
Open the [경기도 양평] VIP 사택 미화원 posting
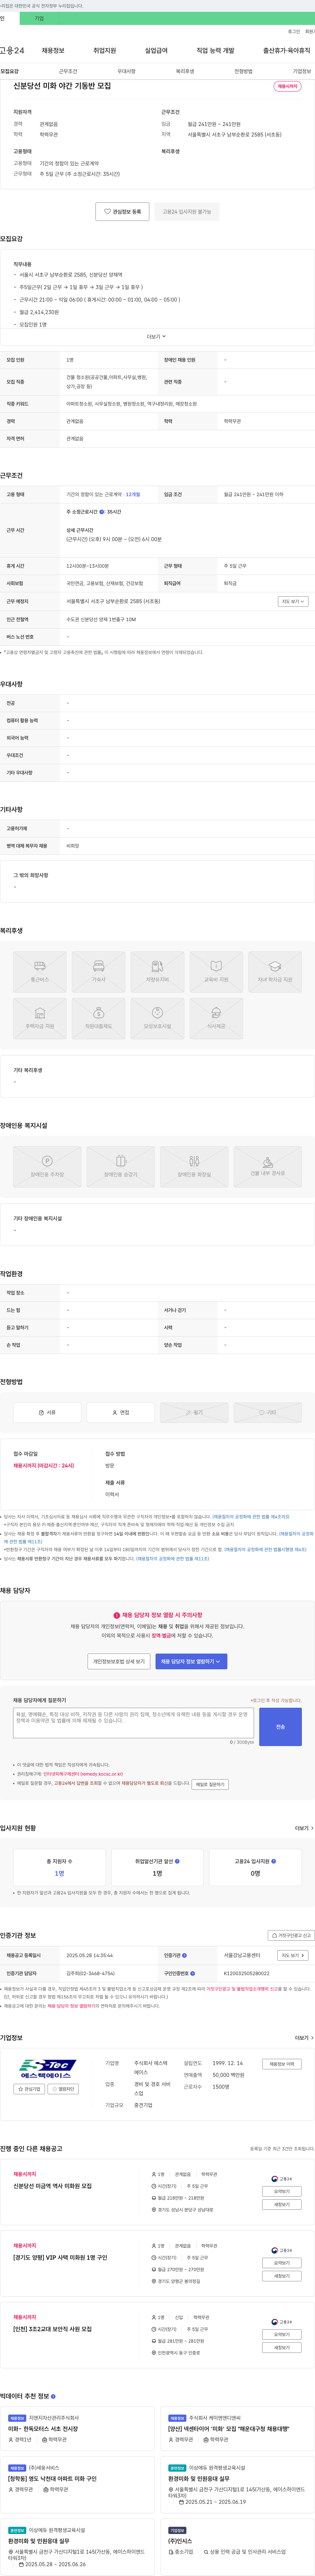pos(60,2257)
